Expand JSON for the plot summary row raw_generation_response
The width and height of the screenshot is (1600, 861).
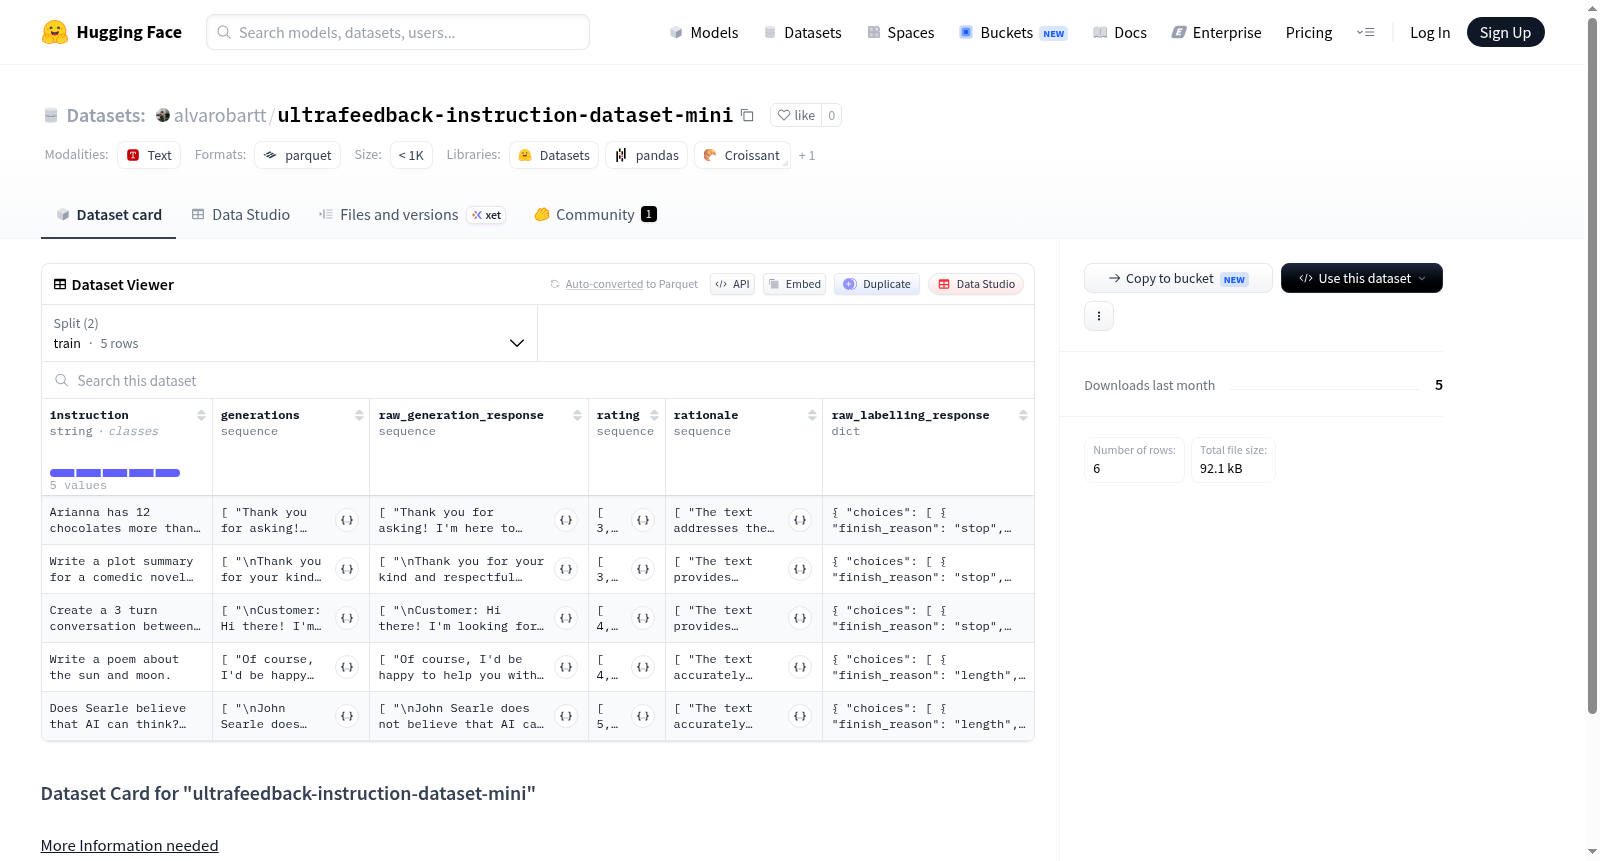click(566, 569)
